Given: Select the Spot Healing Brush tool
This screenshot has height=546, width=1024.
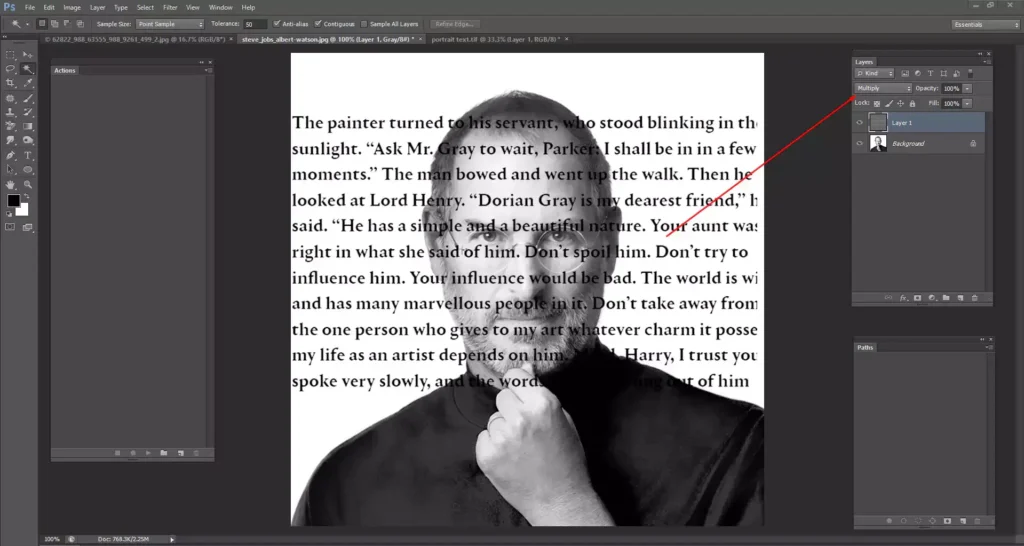Looking at the screenshot, I should tap(10, 99).
